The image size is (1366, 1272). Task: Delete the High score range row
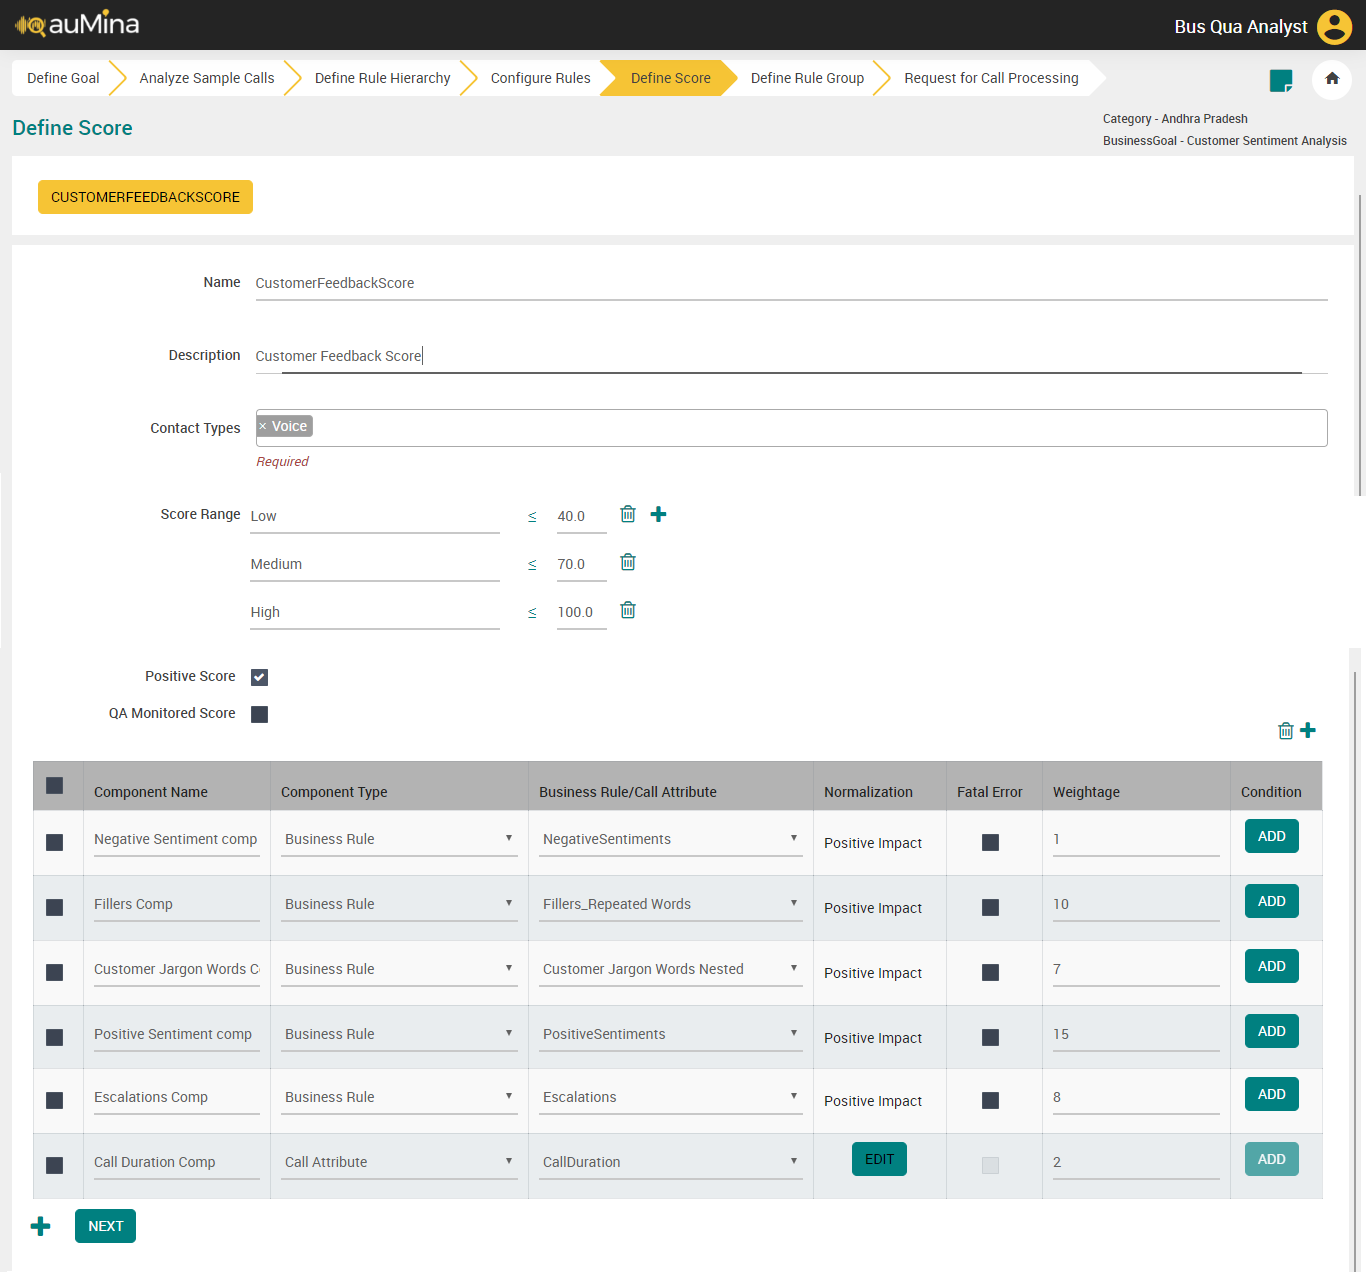point(628,610)
